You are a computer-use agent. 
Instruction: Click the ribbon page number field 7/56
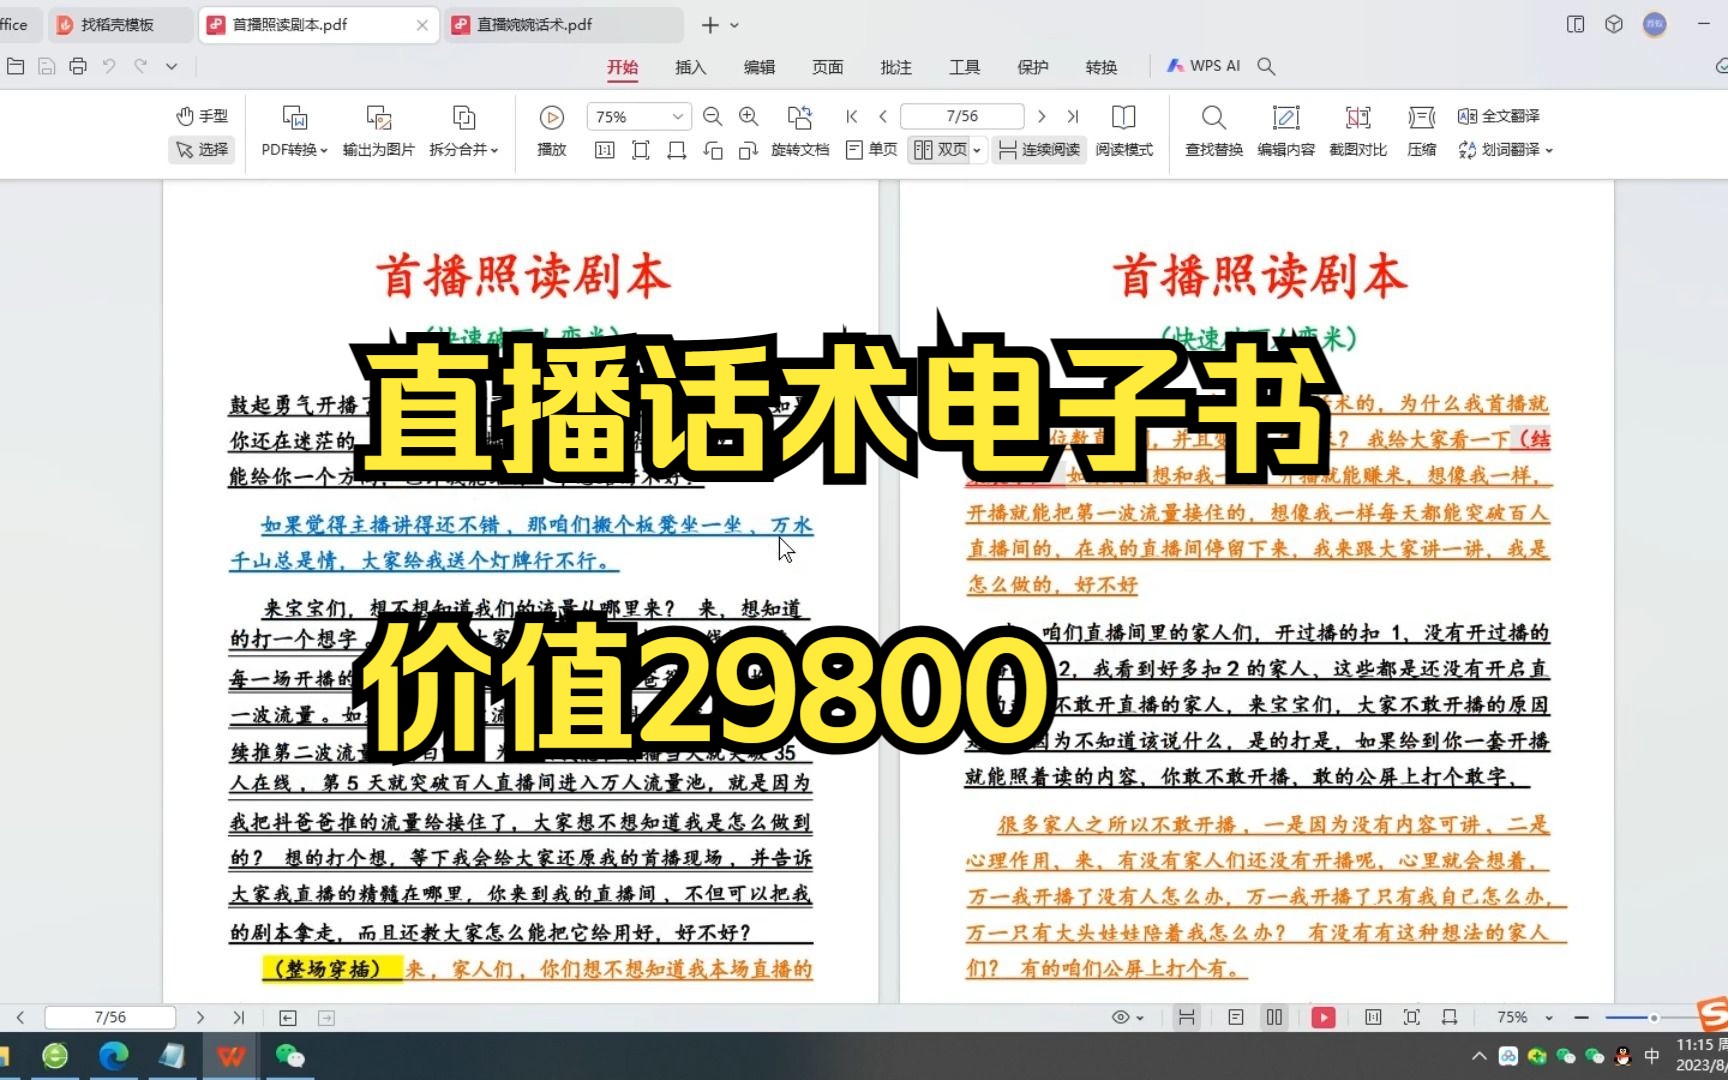click(x=962, y=117)
